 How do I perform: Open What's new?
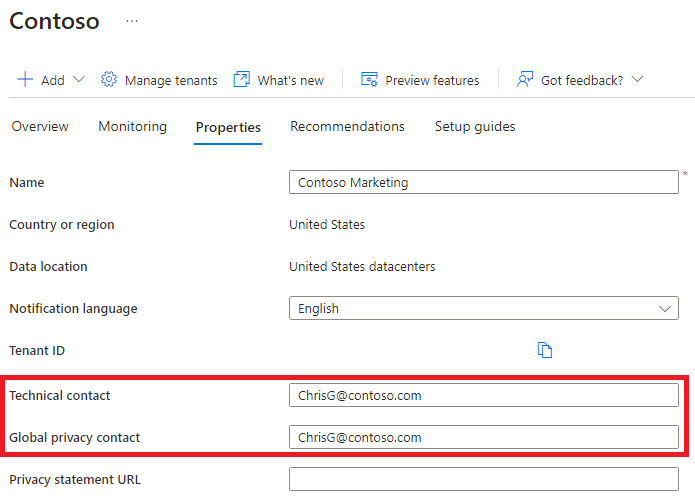tap(291, 80)
